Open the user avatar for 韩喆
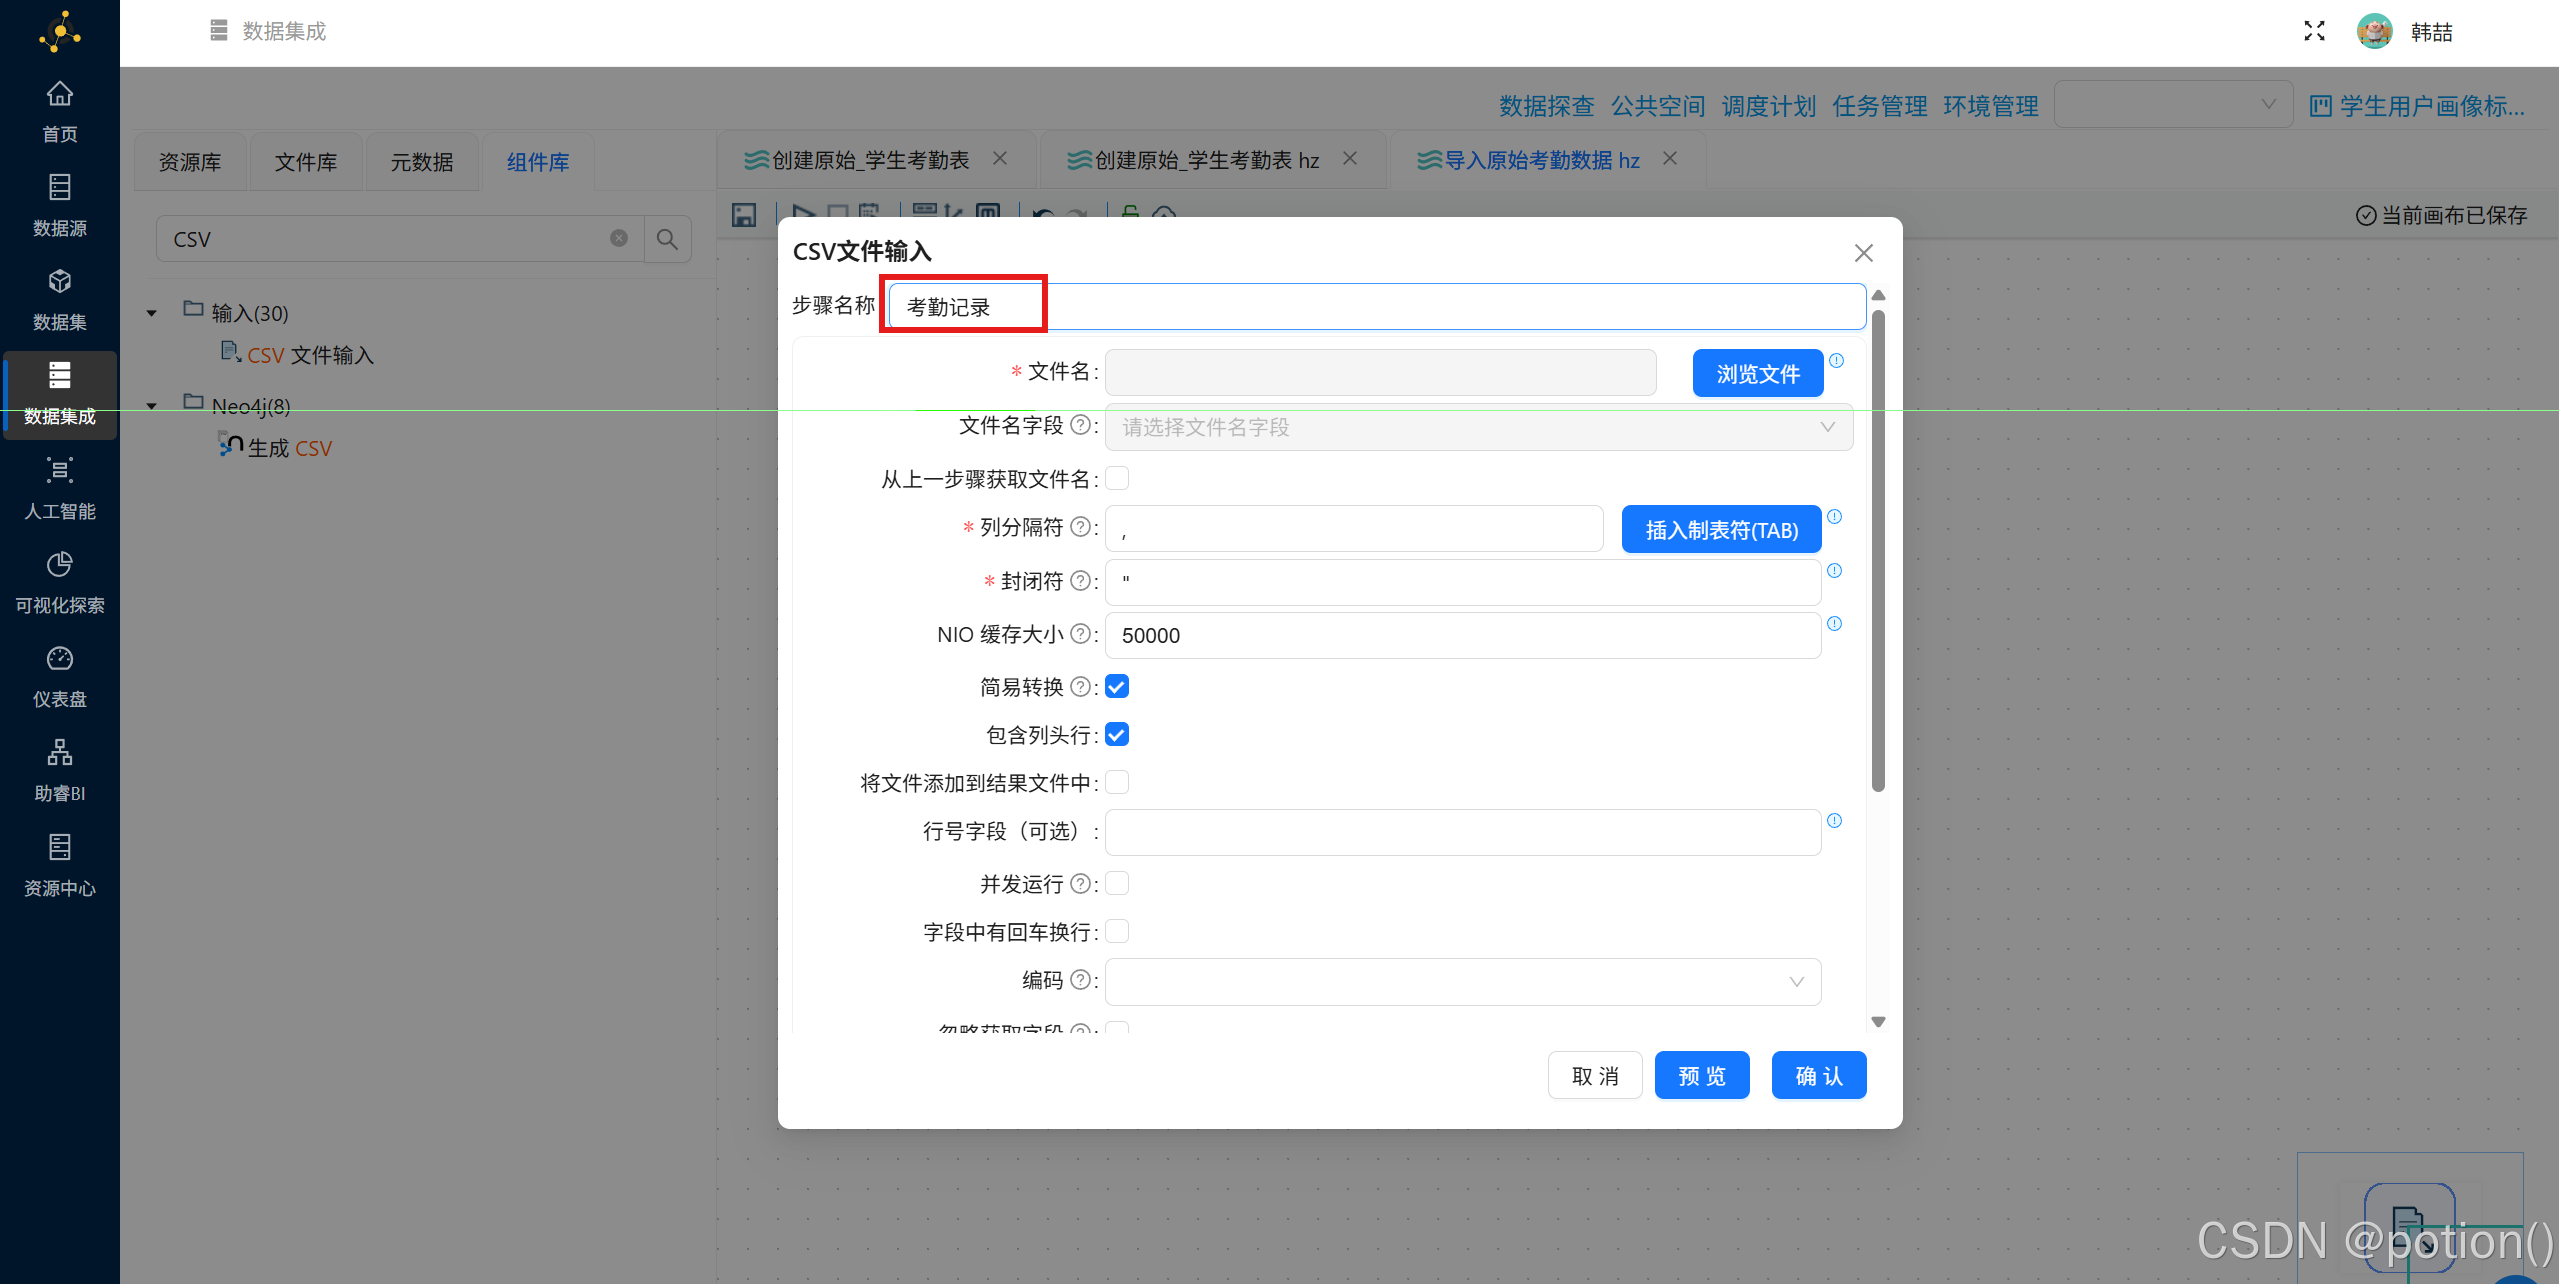 click(2374, 31)
